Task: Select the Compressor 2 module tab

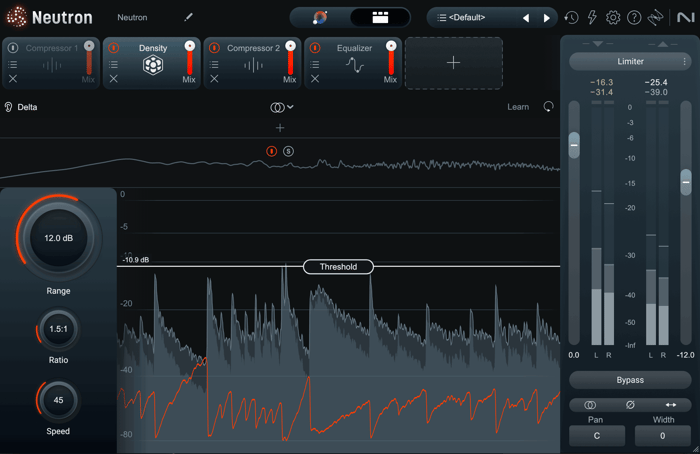Action: [x=253, y=62]
